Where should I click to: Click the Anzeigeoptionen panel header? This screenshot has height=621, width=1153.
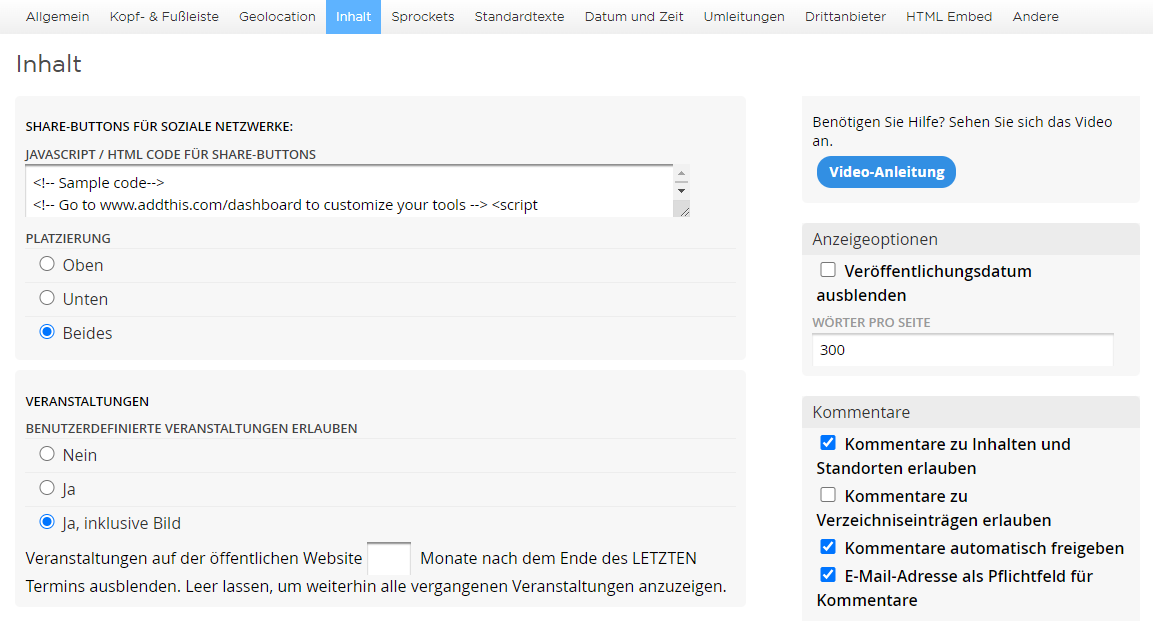(x=971, y=239)
